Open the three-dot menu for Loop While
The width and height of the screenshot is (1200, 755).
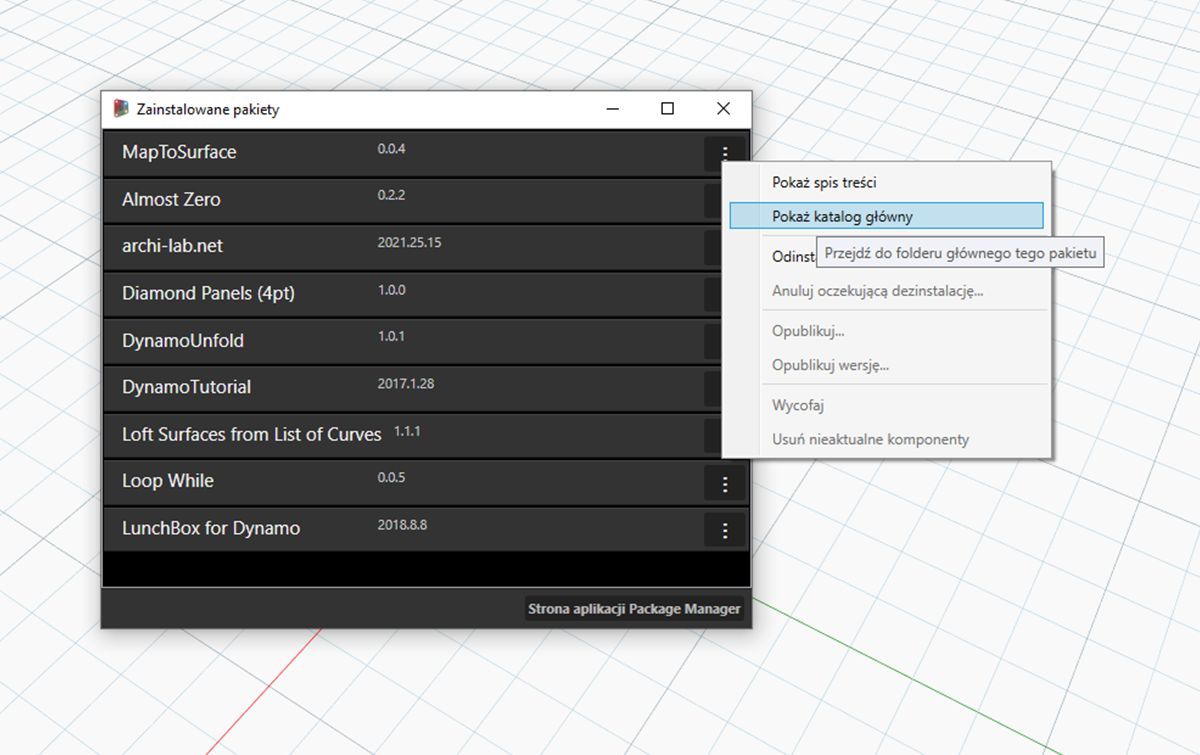(725, 485)
